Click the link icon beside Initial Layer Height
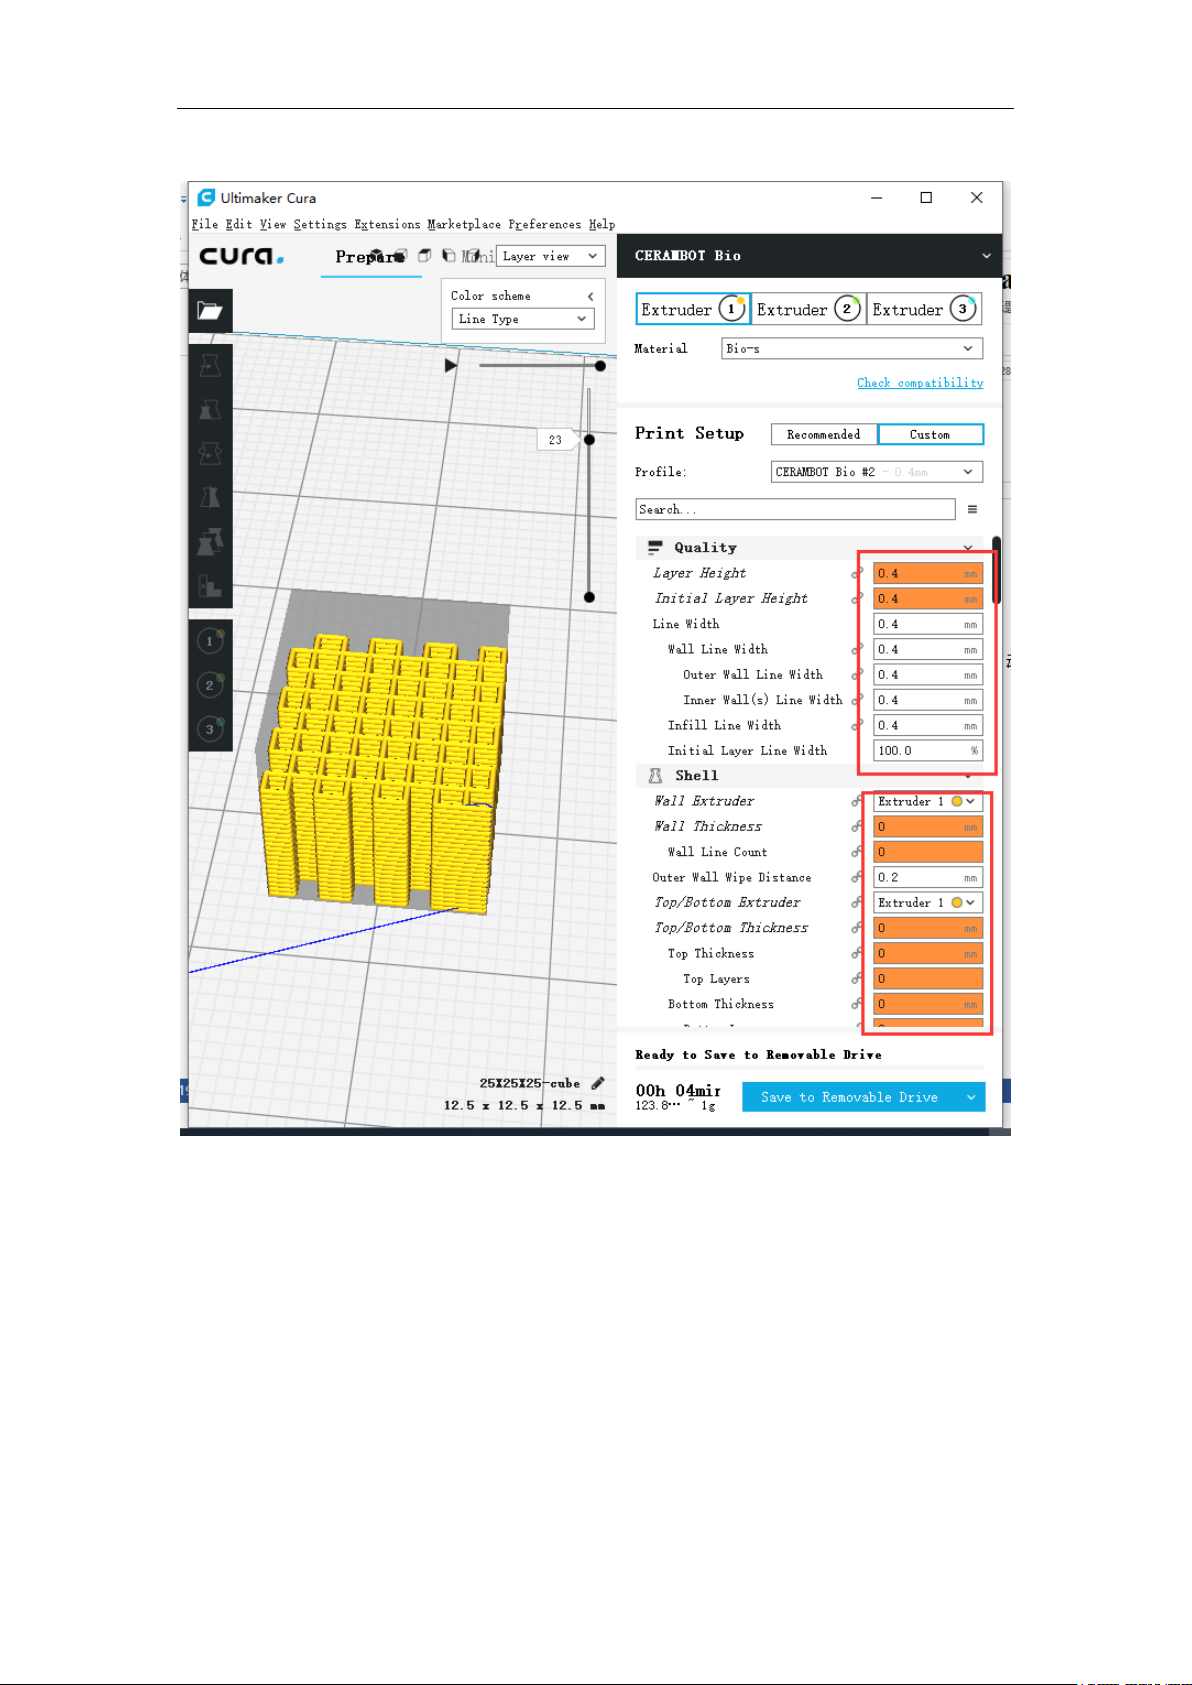This screenshot has height=1685, width=1192. pos(857,598)
